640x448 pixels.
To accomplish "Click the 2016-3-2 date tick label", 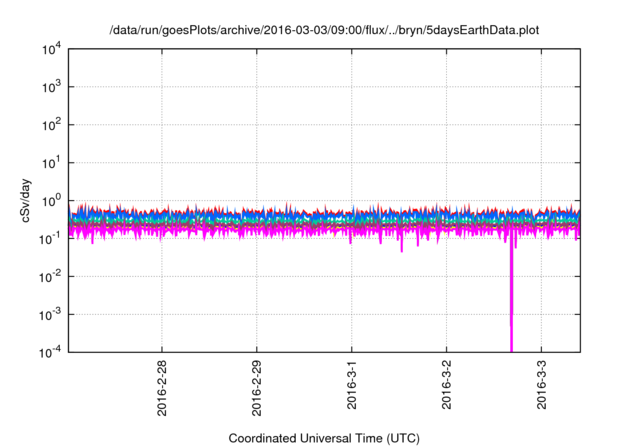I will (x=447, y=384).
